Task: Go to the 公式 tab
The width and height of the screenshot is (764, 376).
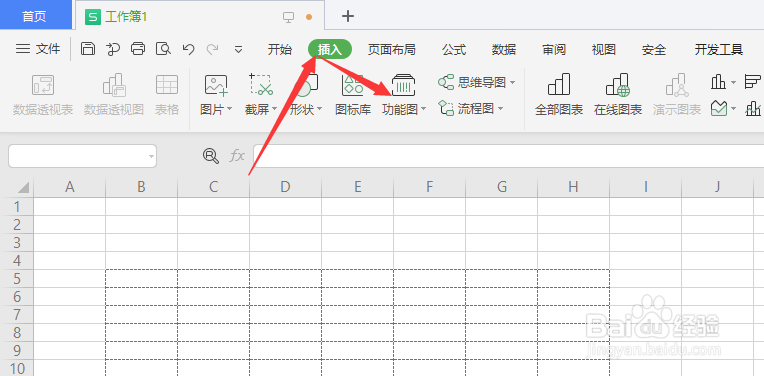Action: click(454, 49)
